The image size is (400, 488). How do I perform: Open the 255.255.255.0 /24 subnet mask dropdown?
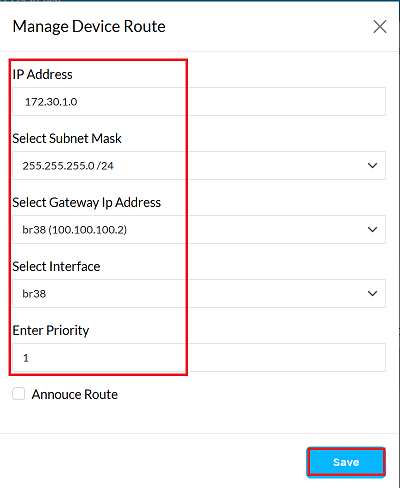click(x=199, y=166)
